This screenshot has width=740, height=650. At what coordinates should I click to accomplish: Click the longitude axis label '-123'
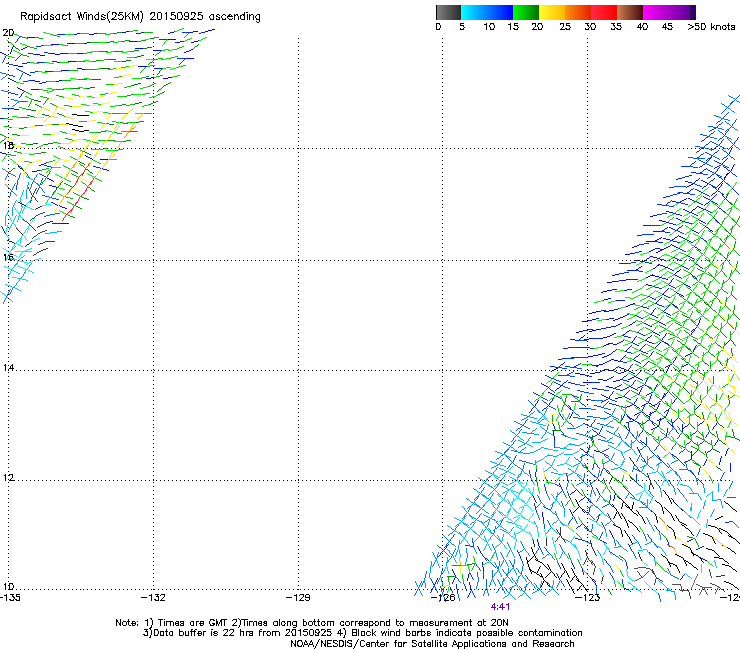pos(588,598)
